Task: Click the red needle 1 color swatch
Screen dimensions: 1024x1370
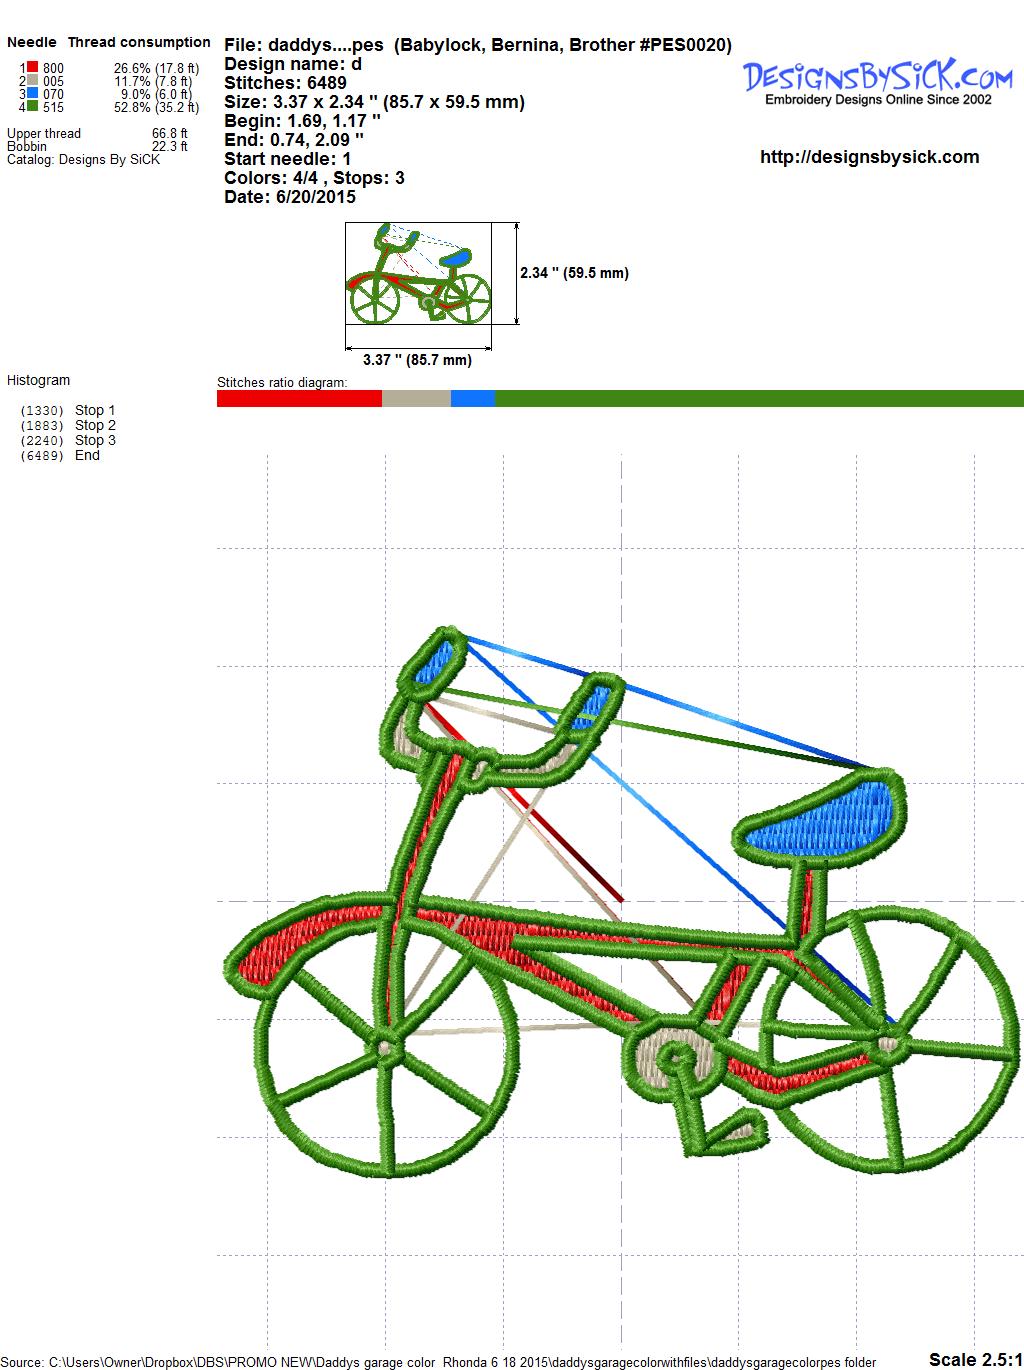Action: coord(32,68)
